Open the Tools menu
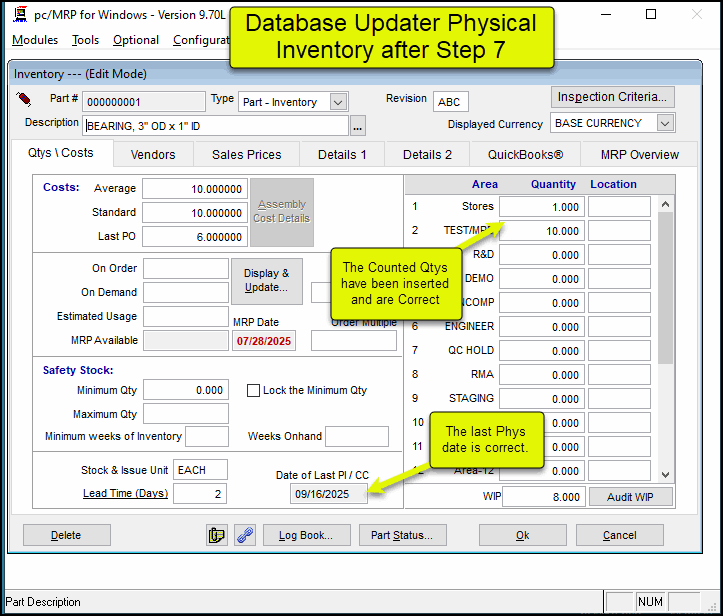 (85, 40)
